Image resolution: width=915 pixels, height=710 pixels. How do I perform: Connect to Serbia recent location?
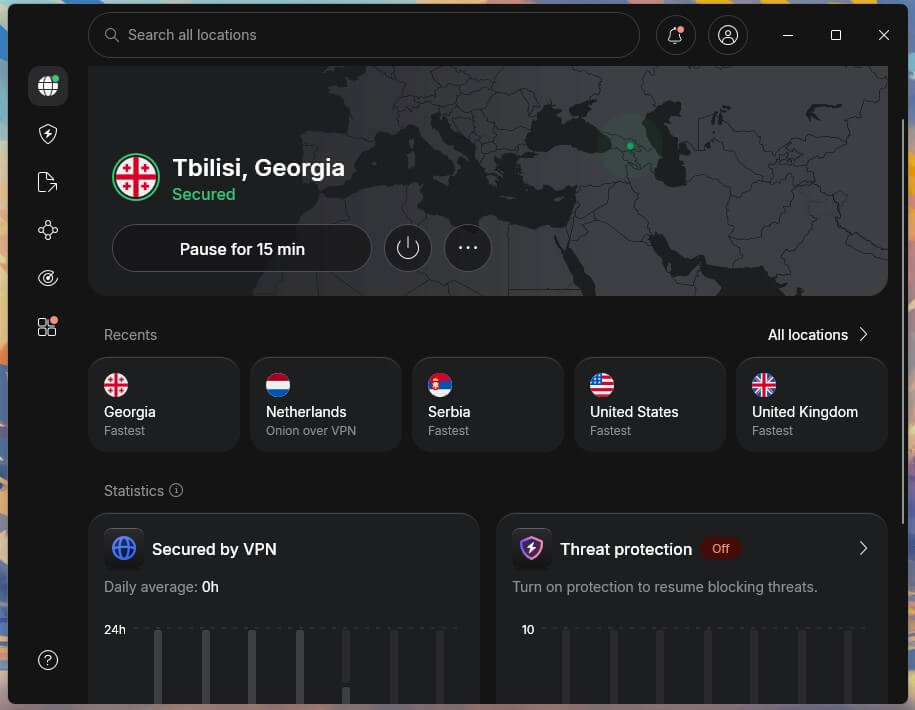[x=488, y=404]
